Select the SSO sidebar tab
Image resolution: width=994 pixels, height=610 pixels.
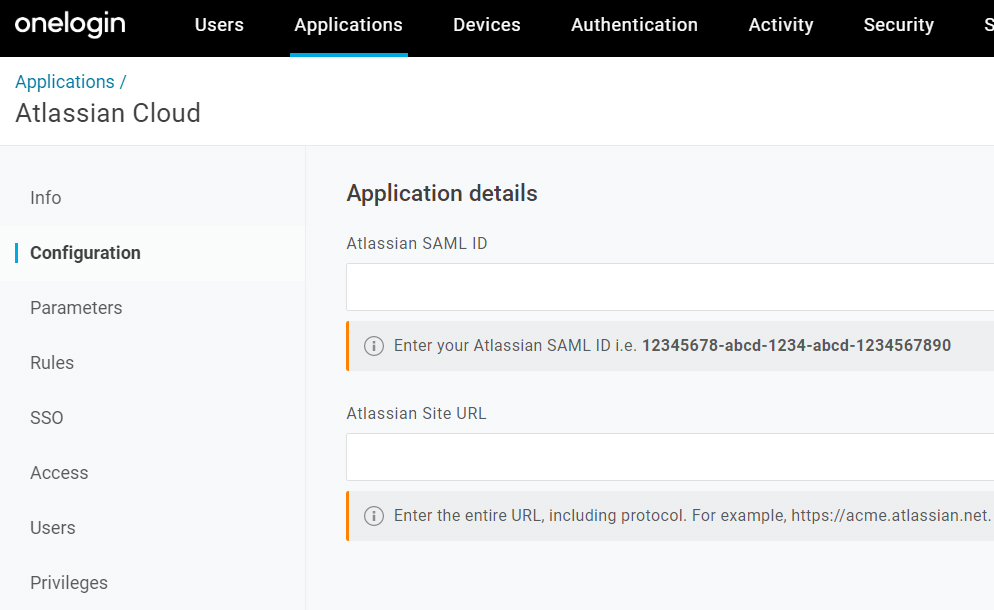(47, 418)
